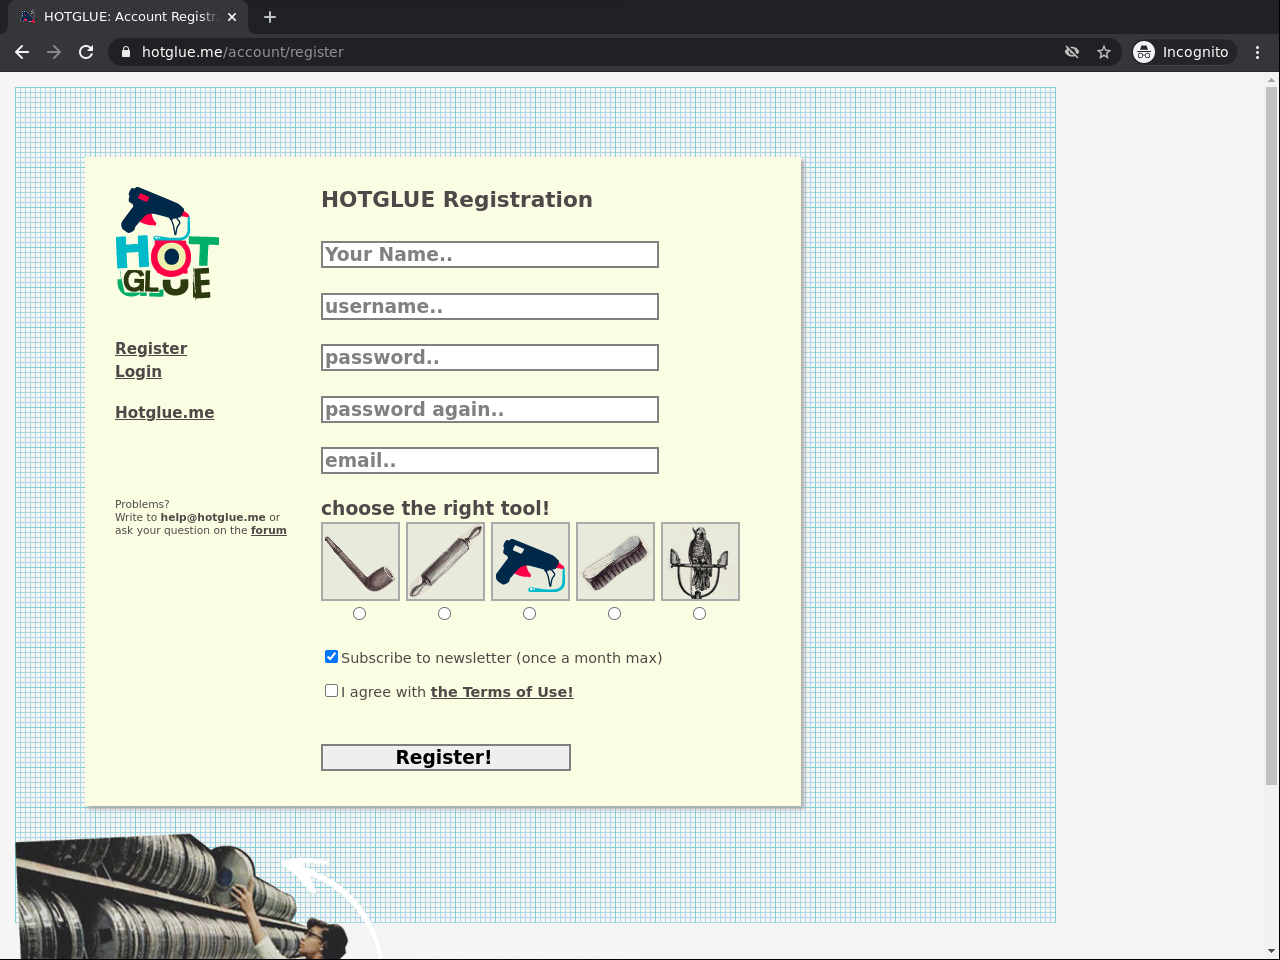Visit the Hotglue.me link
The image size is (1280, 960).
(x=165, y=412)
